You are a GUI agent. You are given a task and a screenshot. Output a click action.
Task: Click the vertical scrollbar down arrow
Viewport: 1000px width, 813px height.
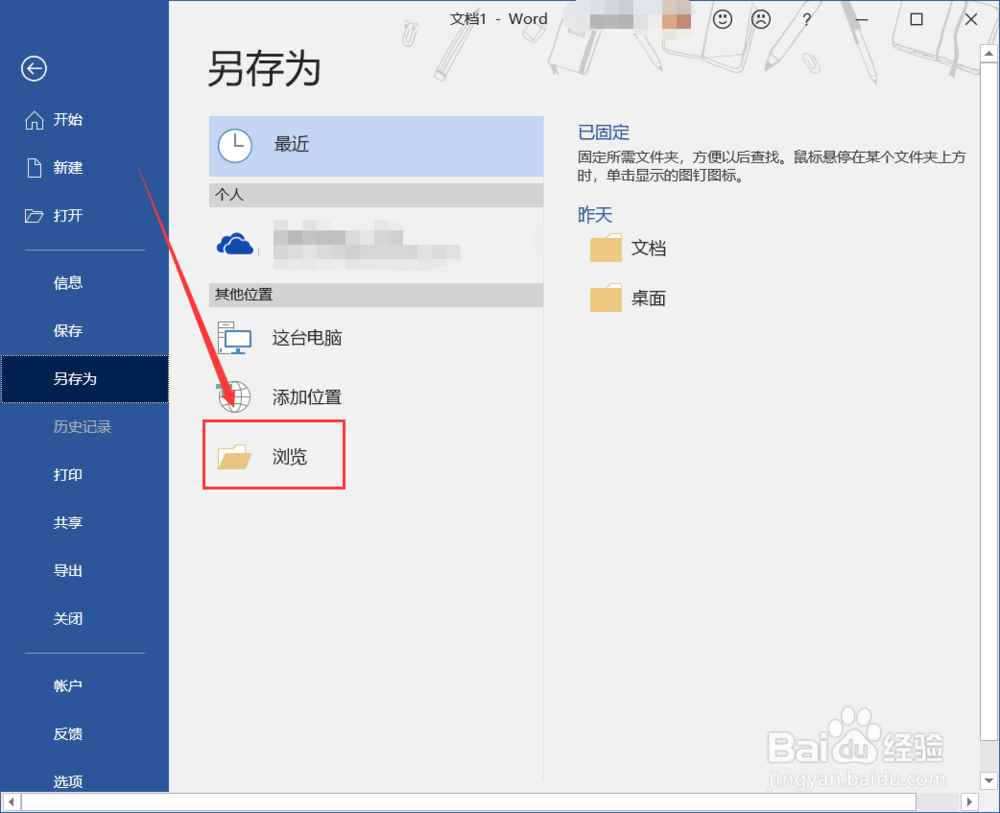tap(989, 780)
